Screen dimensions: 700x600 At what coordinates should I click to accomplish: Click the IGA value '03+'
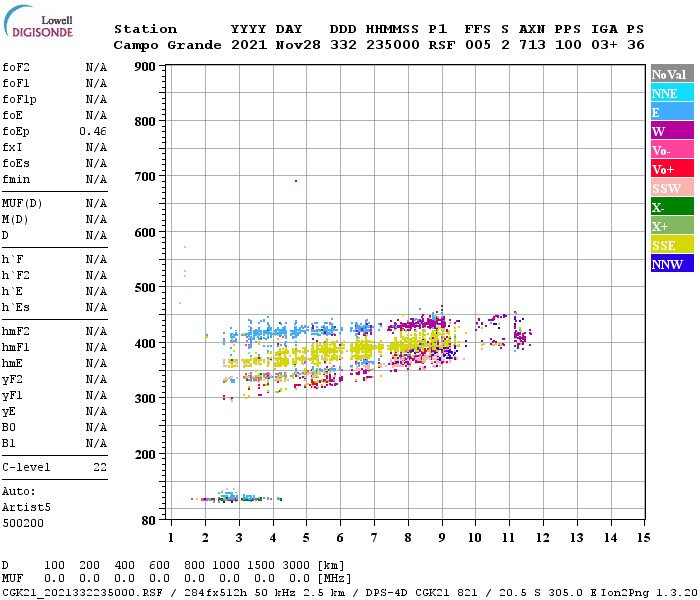coord(604,45)
